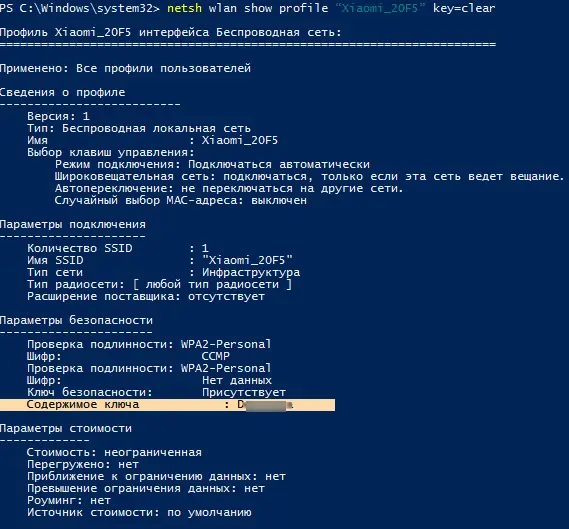Image resolution: width=569 pixels, height=529 pixels.
Task: Click the heading 'Параметры подключения'
Action: tap(73, 225)
